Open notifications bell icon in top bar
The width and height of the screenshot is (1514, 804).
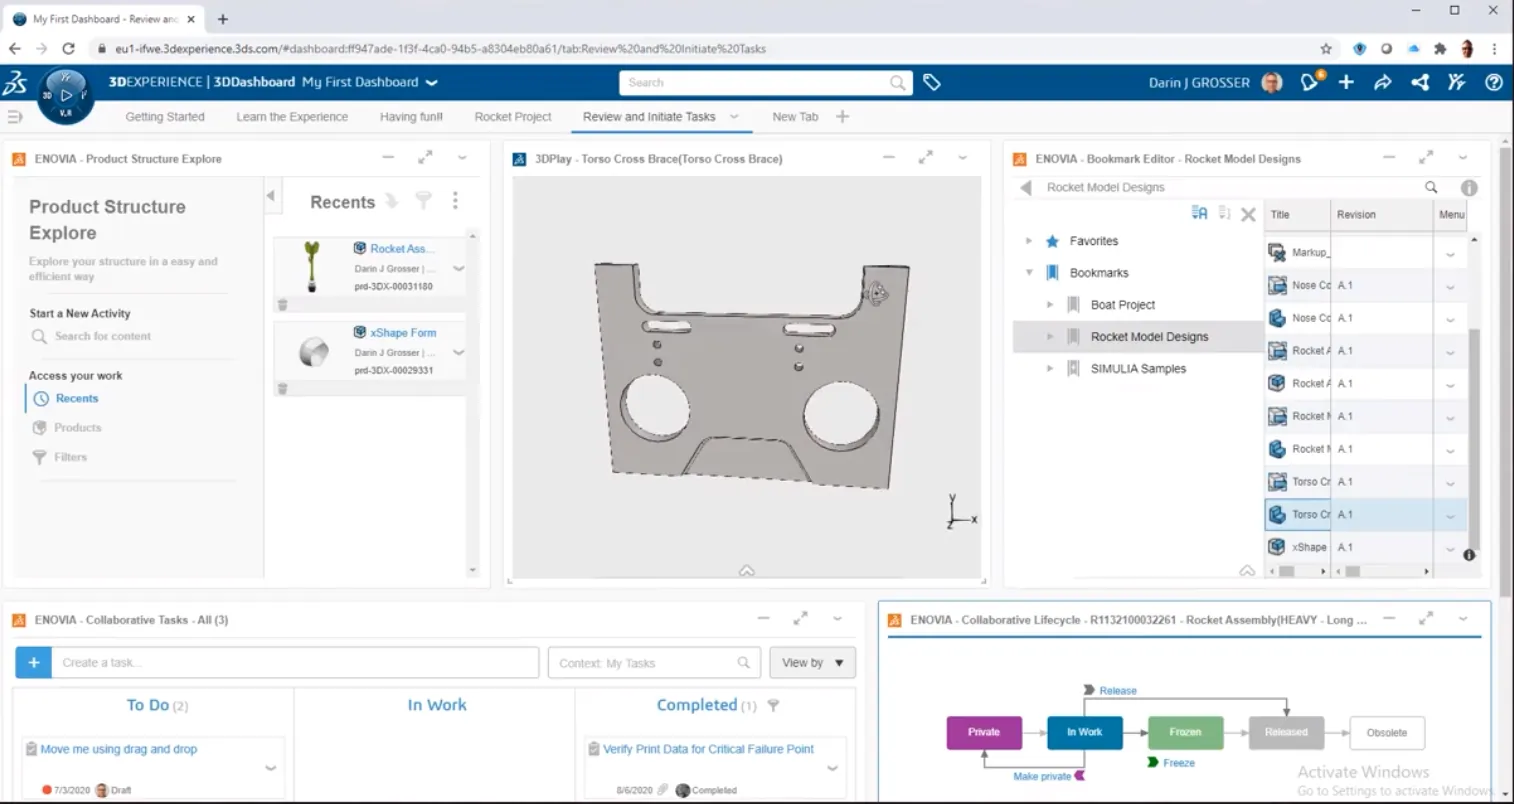pyautogui.click(x=1310, y=82)
